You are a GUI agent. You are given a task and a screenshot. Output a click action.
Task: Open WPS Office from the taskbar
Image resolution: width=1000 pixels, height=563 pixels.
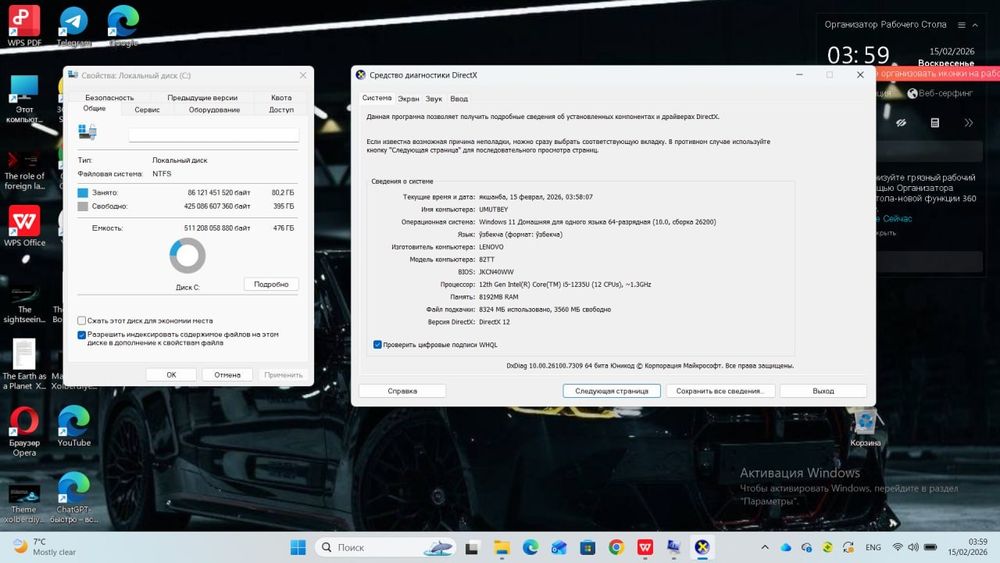coord(645,547)
